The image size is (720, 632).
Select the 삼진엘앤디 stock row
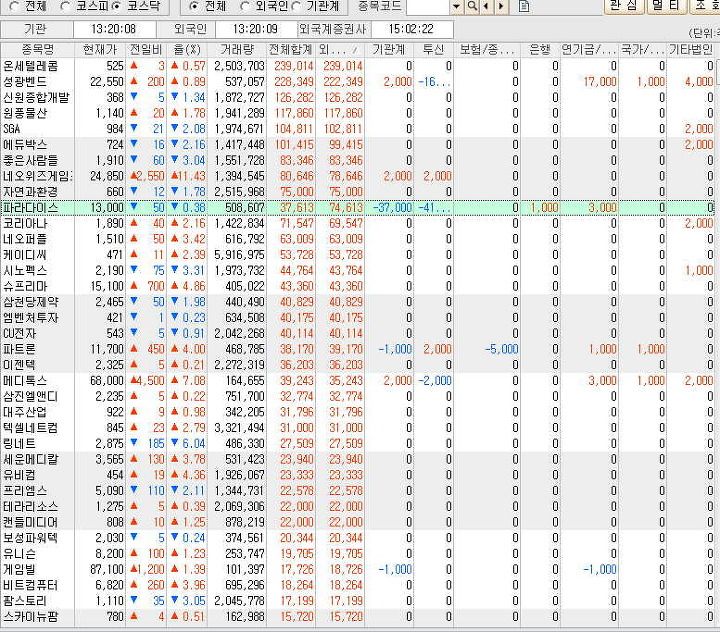[x=358, y=396]
